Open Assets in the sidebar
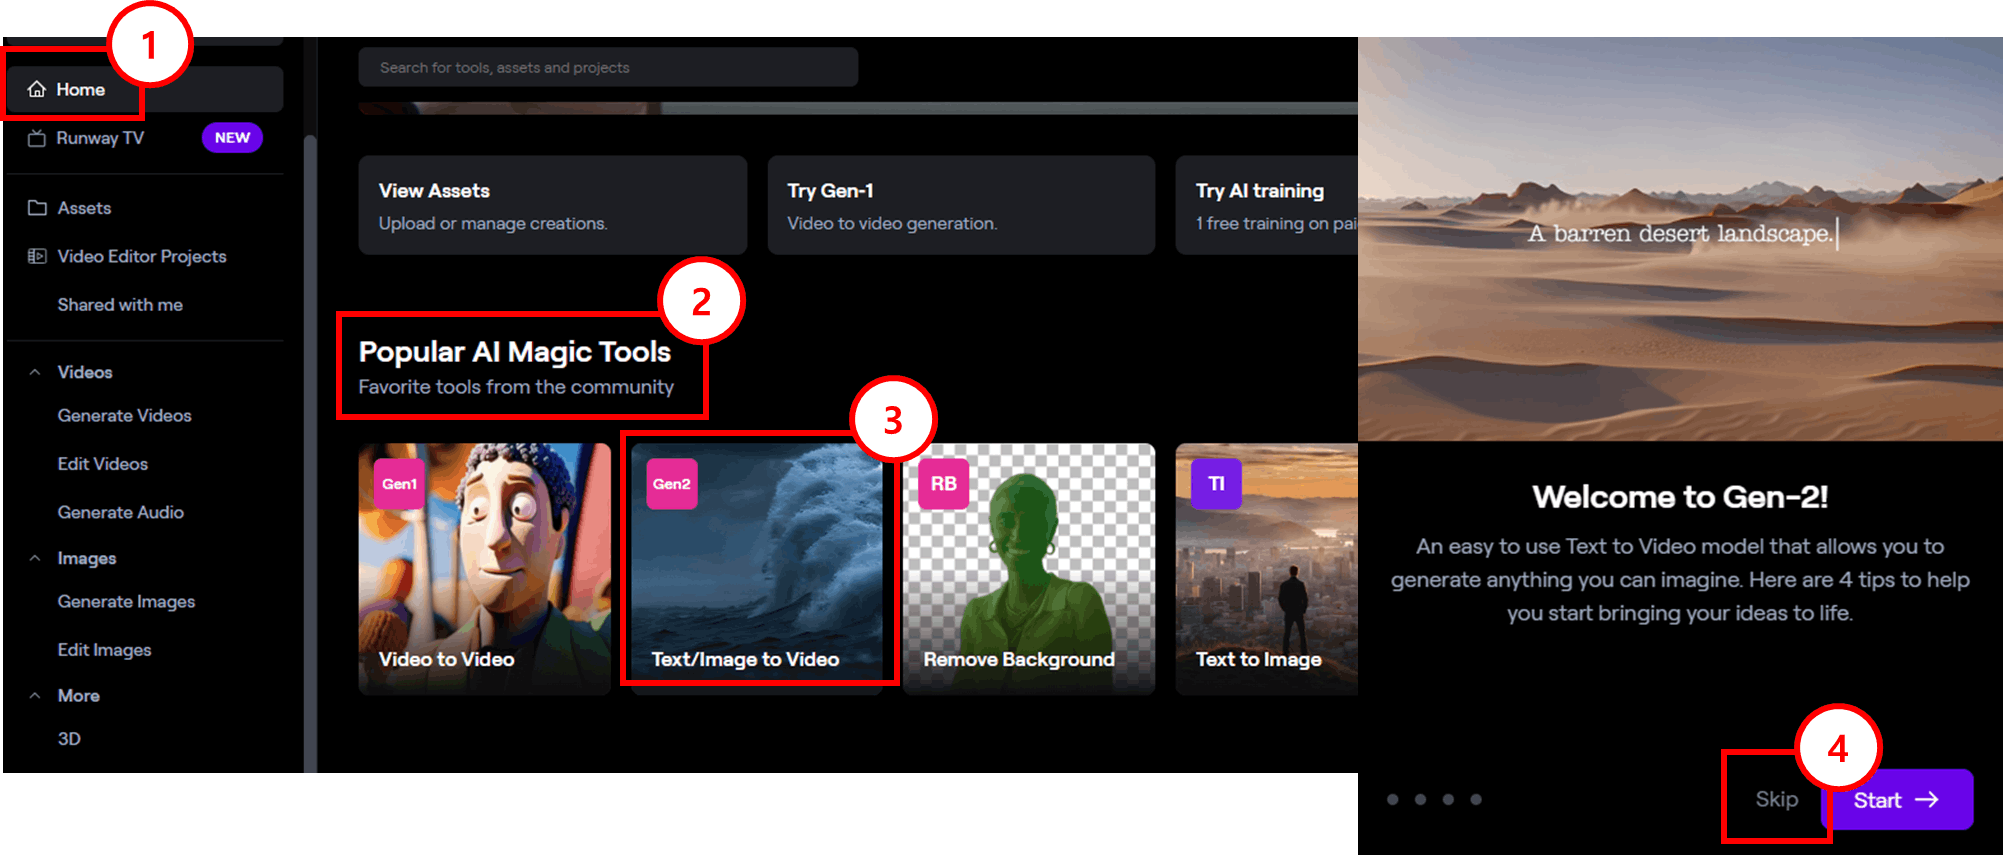 click(84, 208)
